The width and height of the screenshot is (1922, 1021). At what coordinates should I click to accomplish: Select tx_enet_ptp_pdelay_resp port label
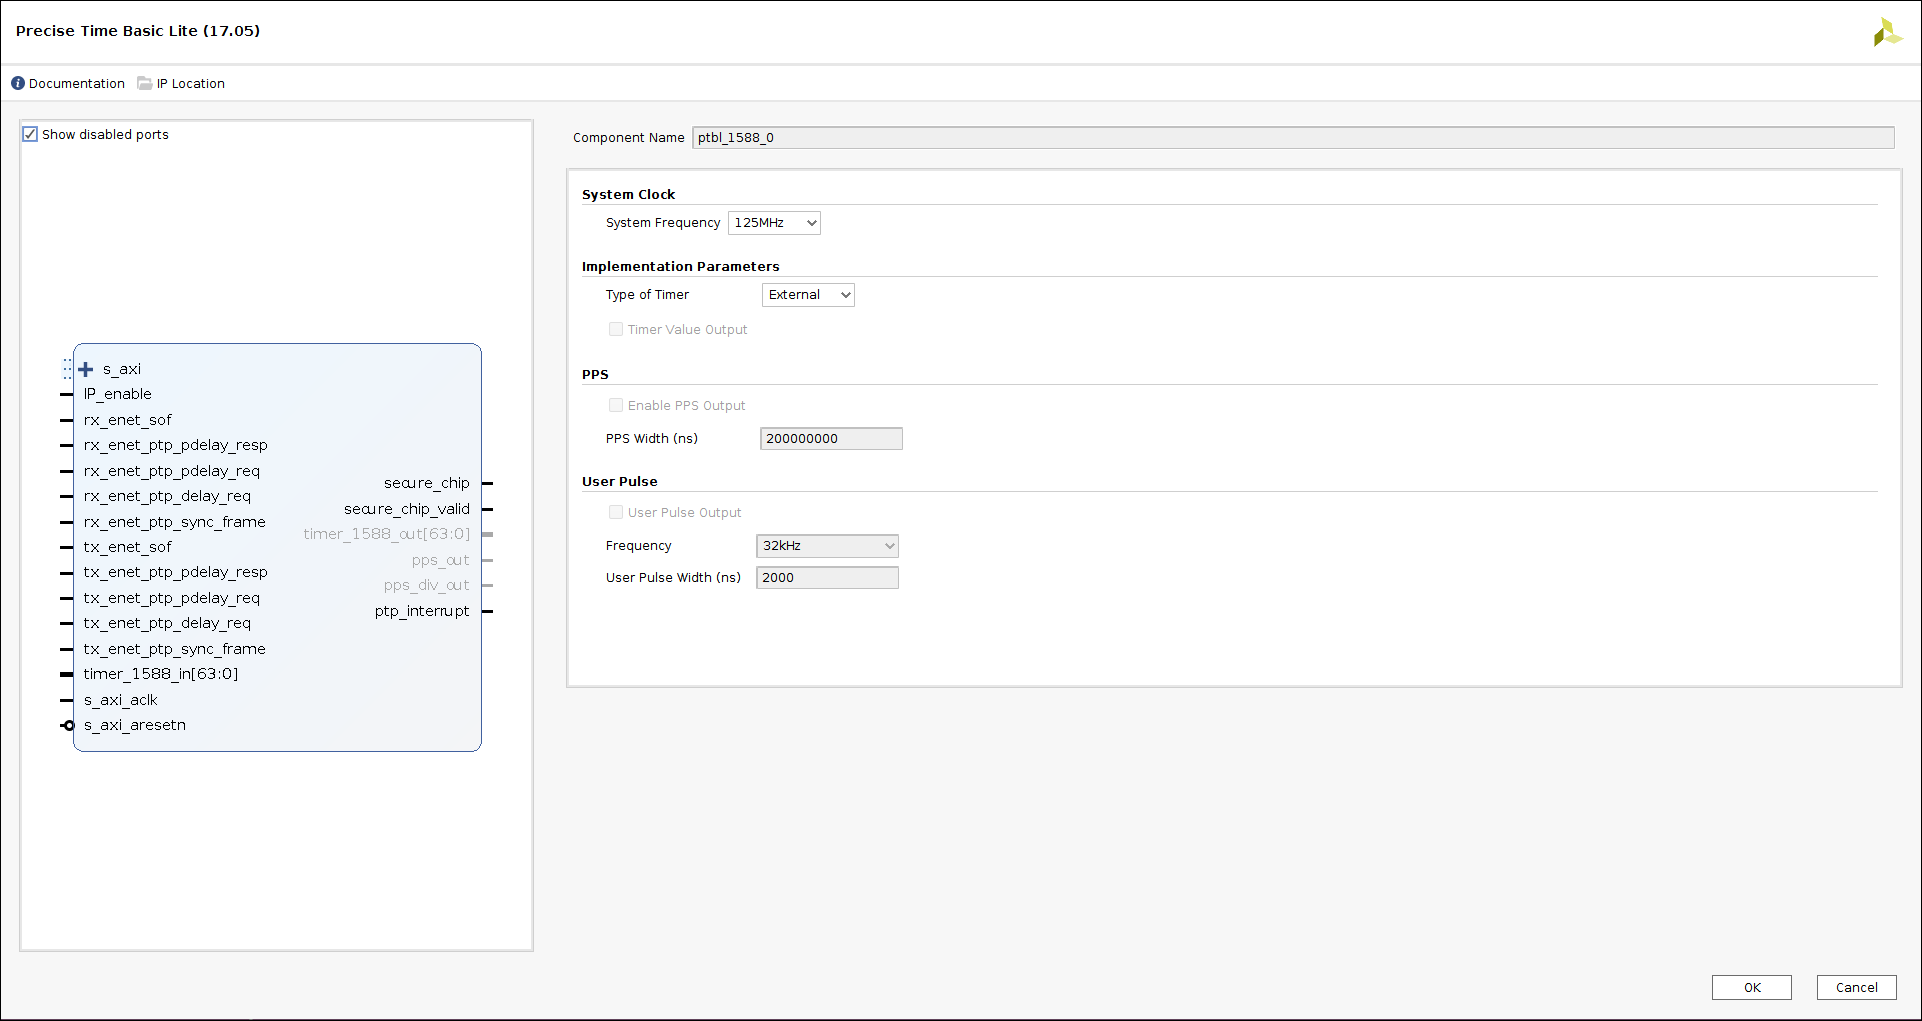176,572
